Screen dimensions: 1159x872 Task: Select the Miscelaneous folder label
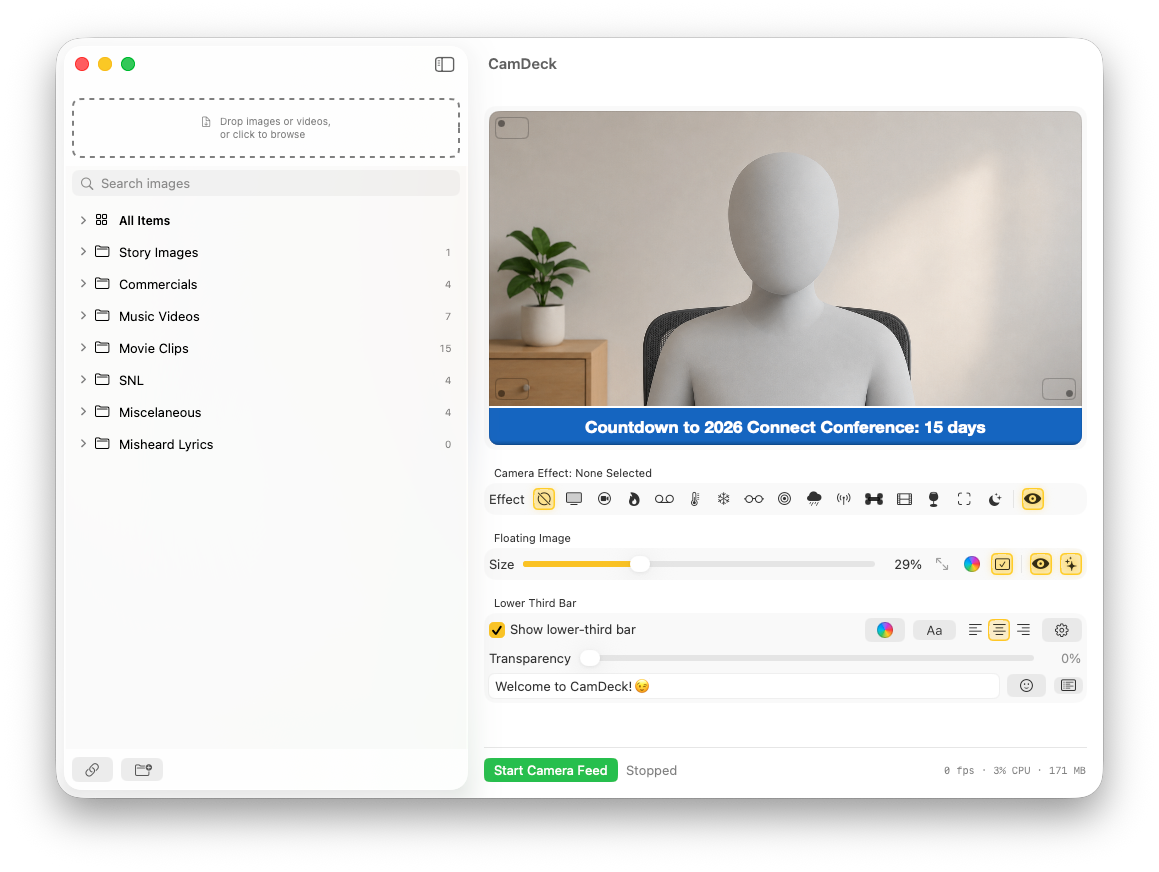[x=160, y=412]
